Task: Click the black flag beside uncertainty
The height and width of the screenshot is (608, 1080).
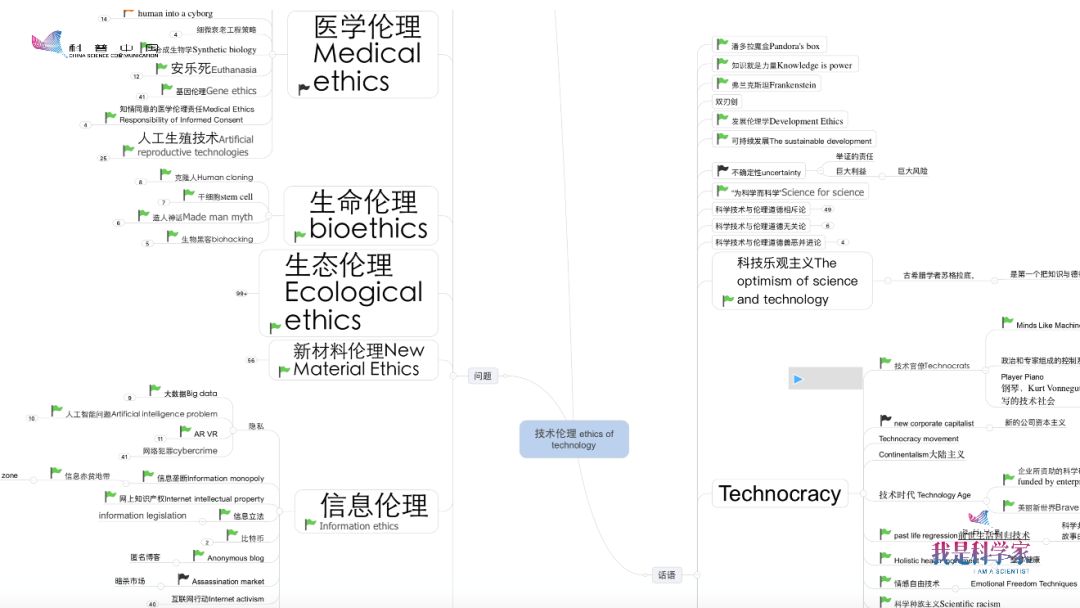Action: coord(723,171)
